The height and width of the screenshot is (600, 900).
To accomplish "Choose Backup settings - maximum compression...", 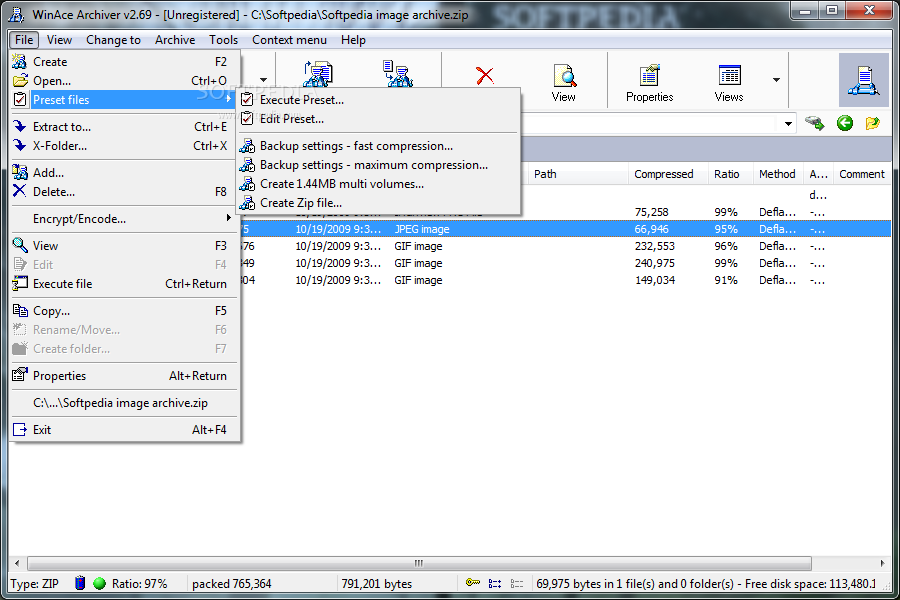I will tap(379, 164).
